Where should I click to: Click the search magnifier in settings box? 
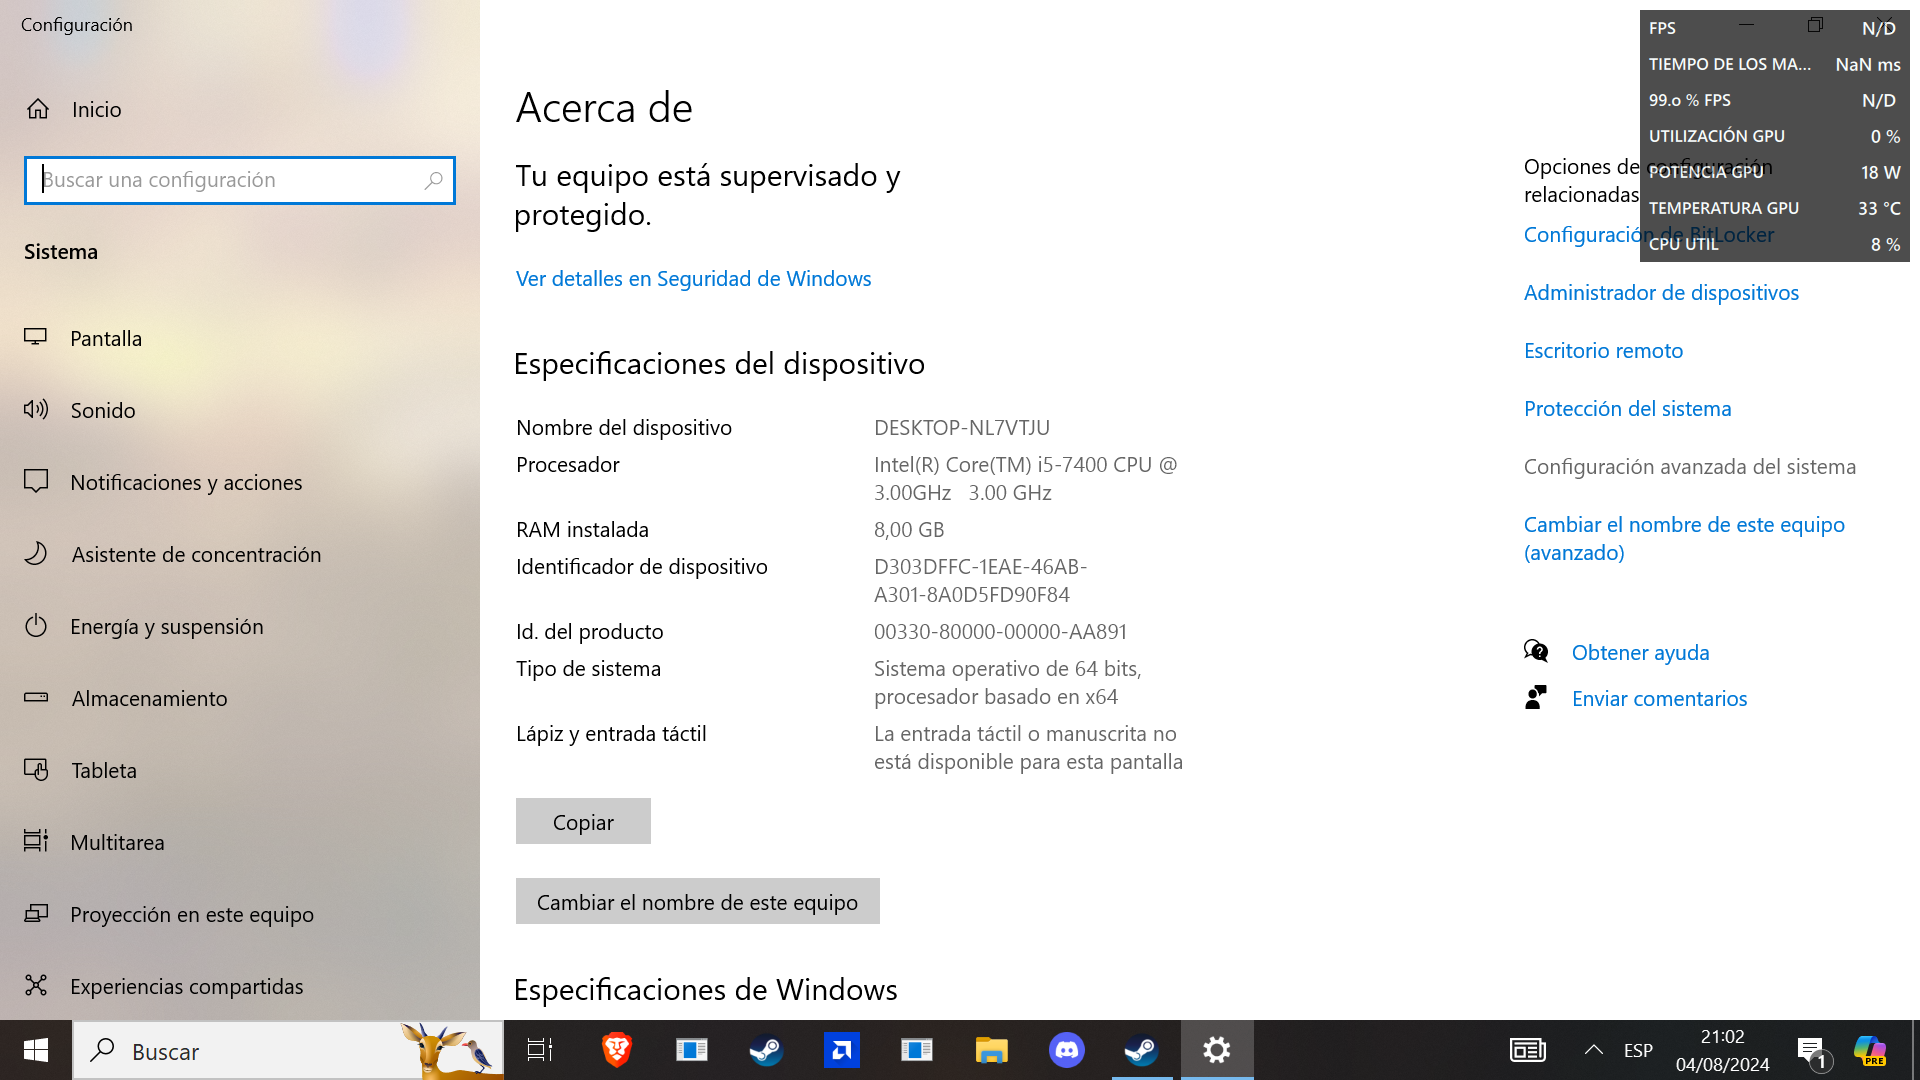pos(433,180)
